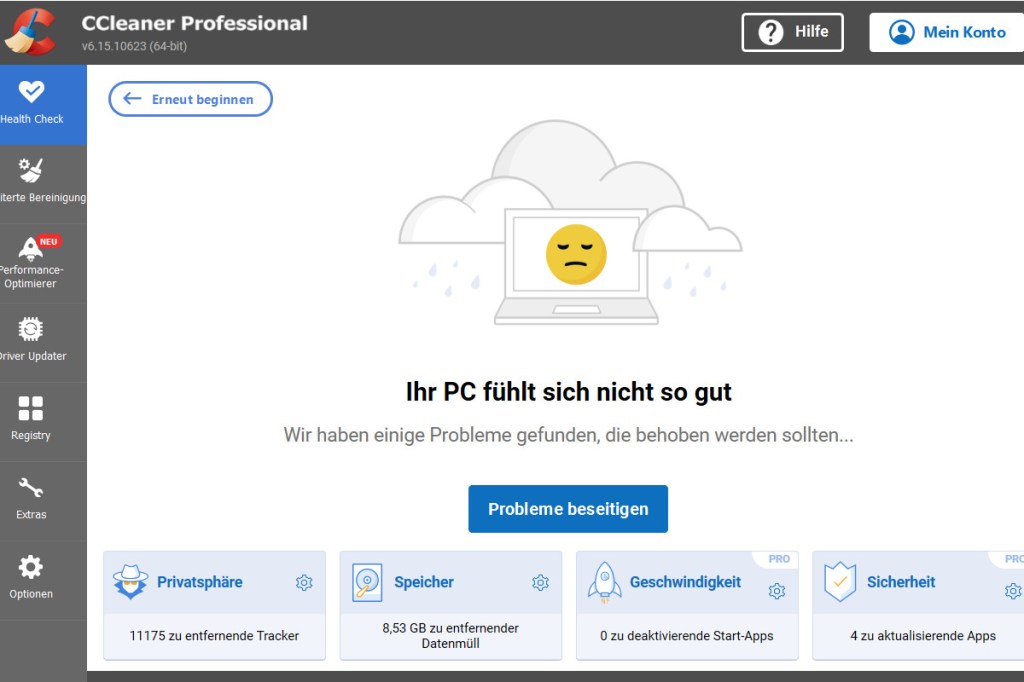Click the user avatar icon in Mein Konto
The width and height of the screenshot is (1024, 682).
pyautogui.click(x=902, y=32)
